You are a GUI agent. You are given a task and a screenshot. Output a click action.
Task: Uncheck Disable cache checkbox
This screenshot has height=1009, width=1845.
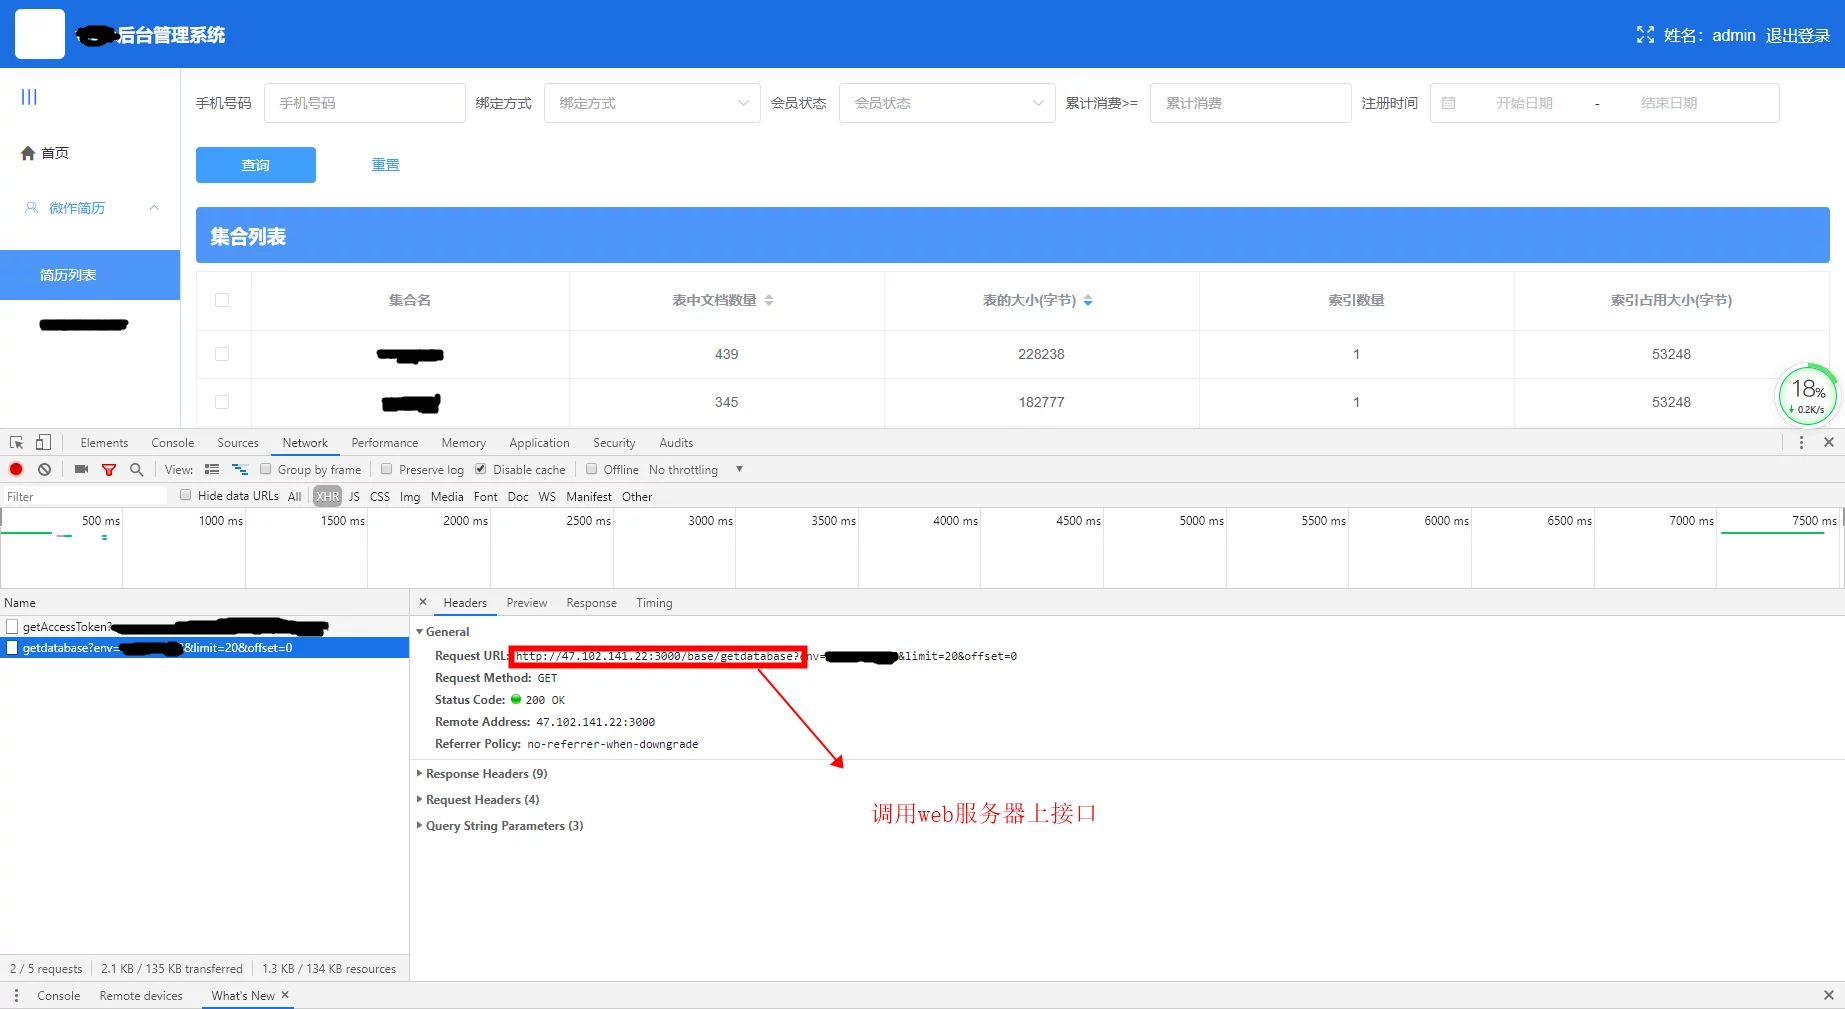pyautogui.click(x=481, y=469)
